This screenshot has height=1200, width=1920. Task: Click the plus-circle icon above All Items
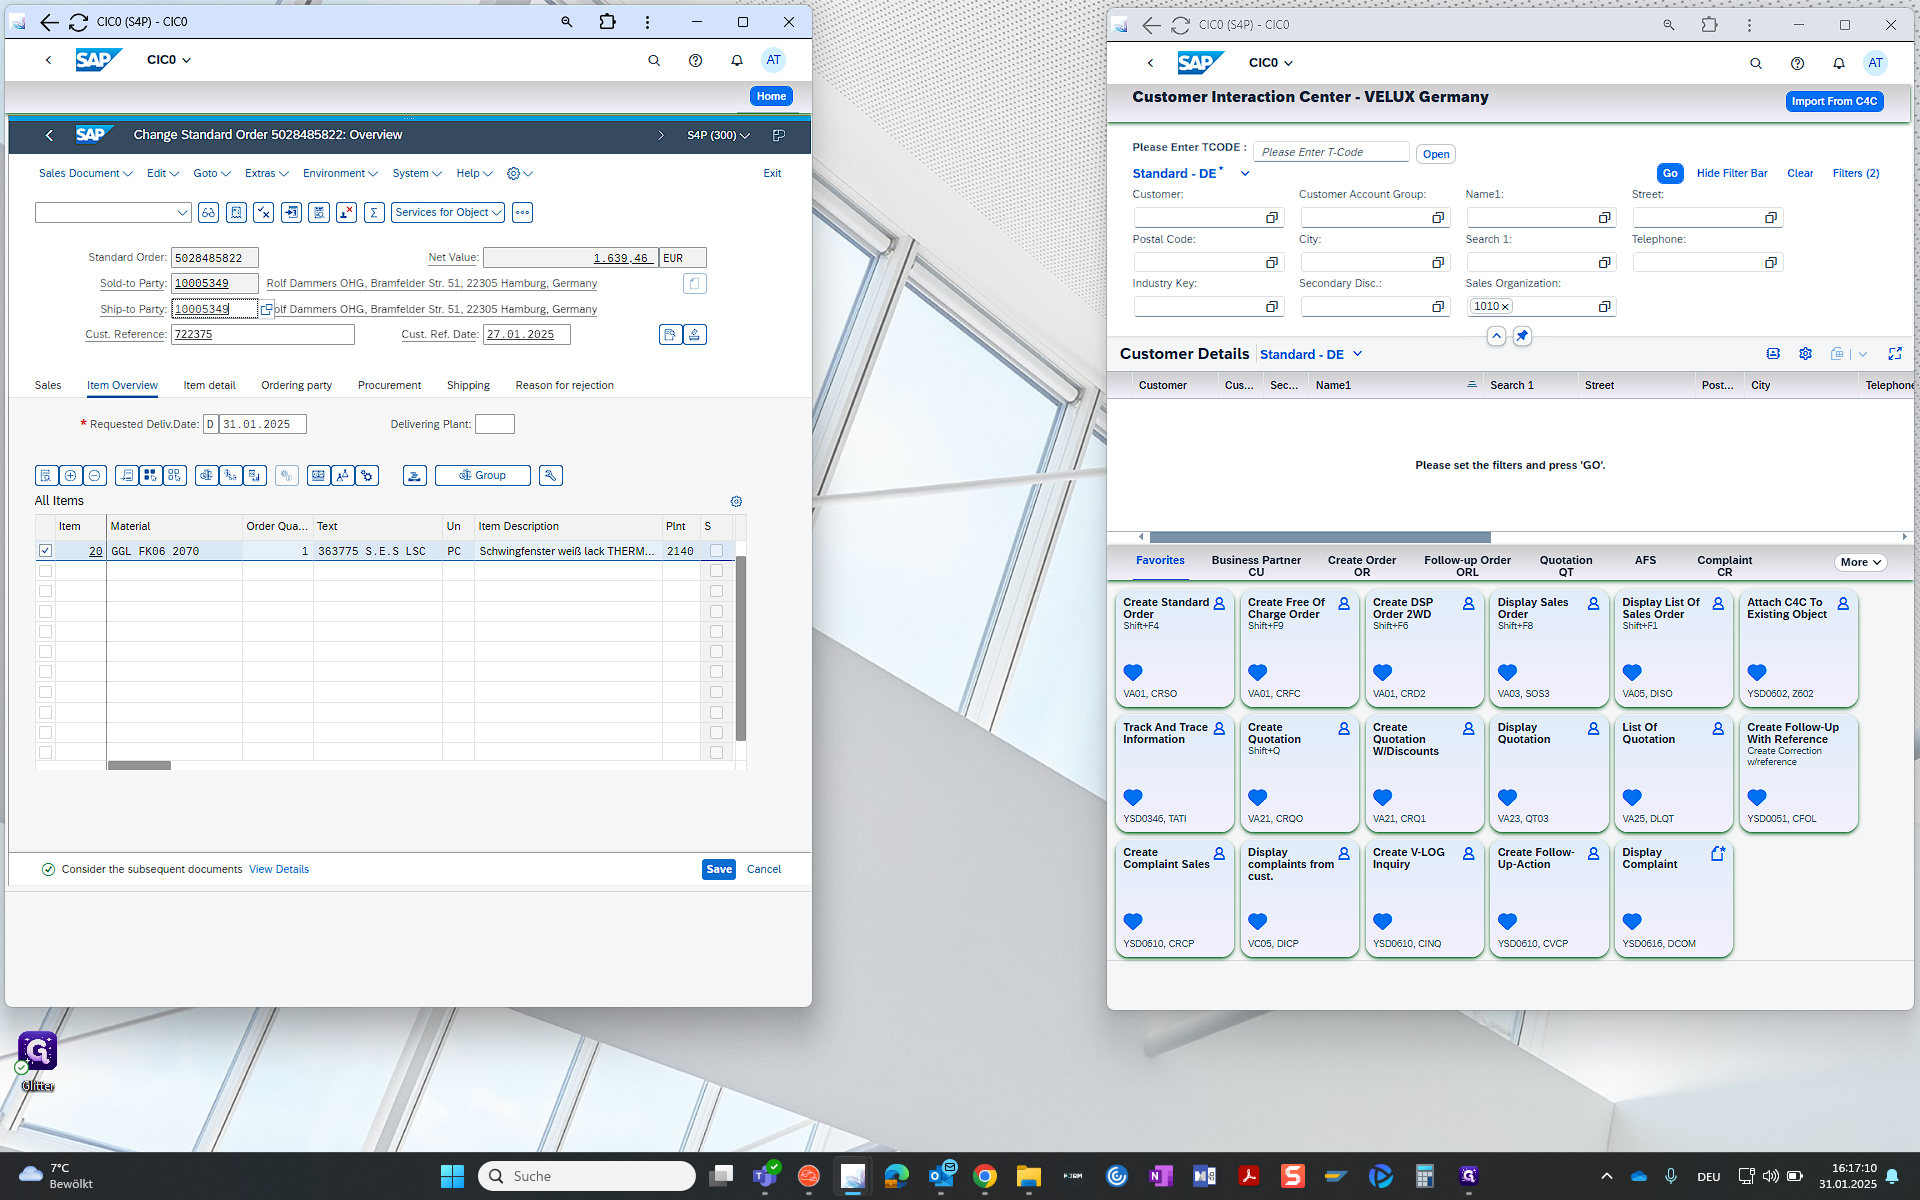tap(70, 476)
